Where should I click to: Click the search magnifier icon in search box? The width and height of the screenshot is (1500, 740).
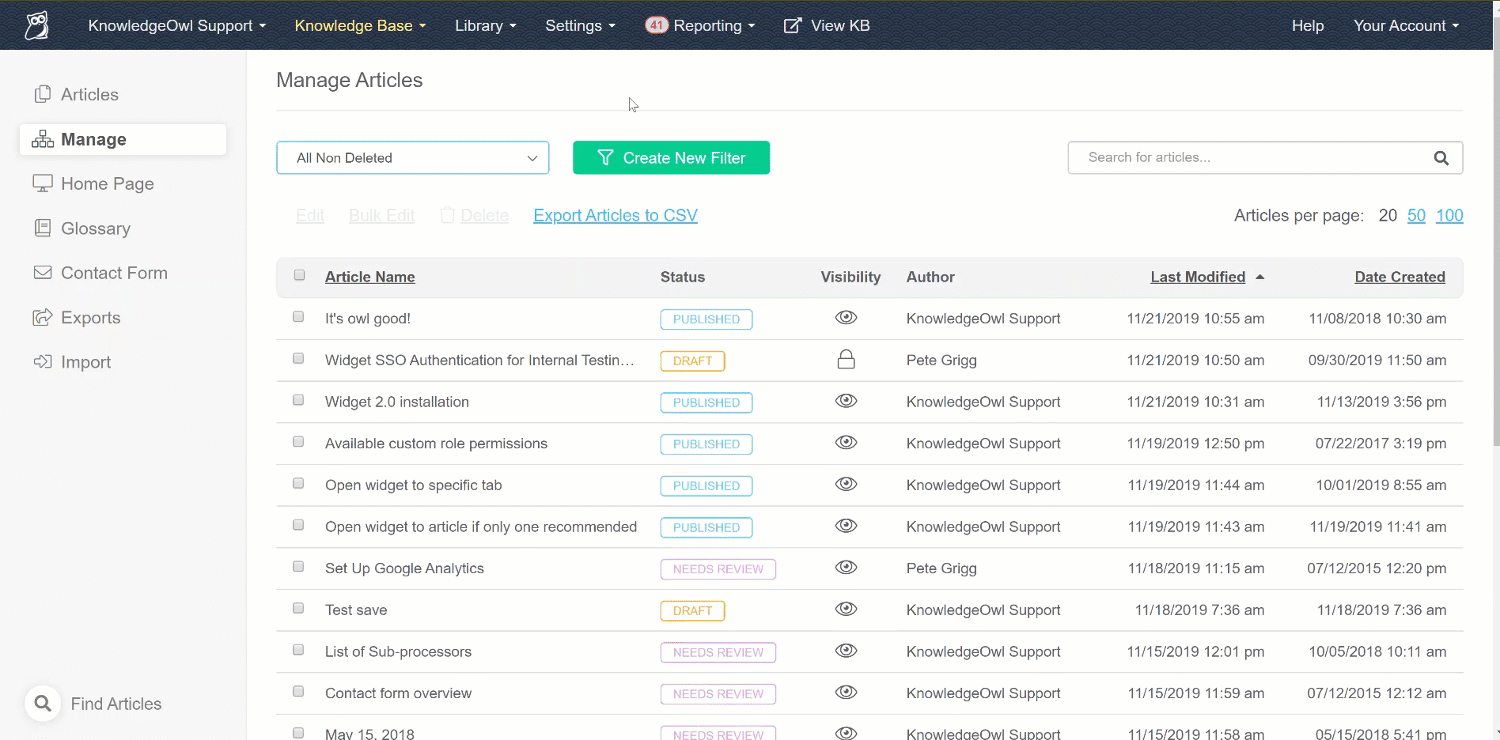(x=1441, y=158)
